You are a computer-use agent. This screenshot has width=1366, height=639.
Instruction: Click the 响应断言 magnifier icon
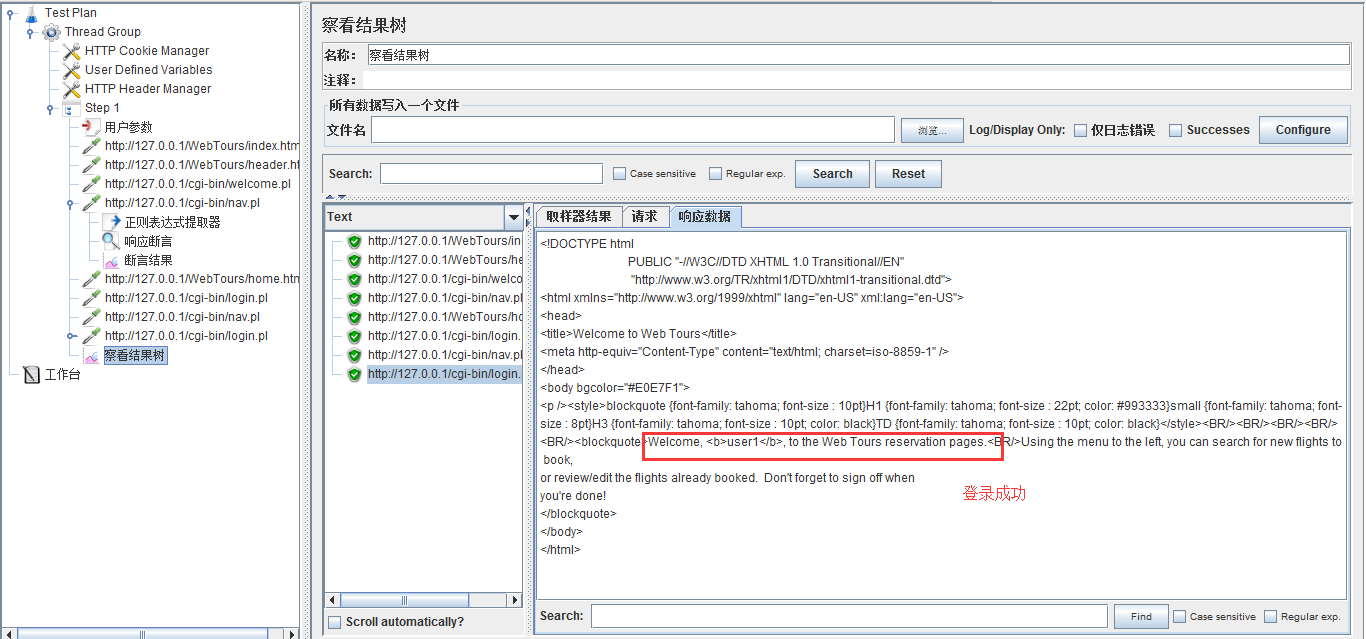111,241
